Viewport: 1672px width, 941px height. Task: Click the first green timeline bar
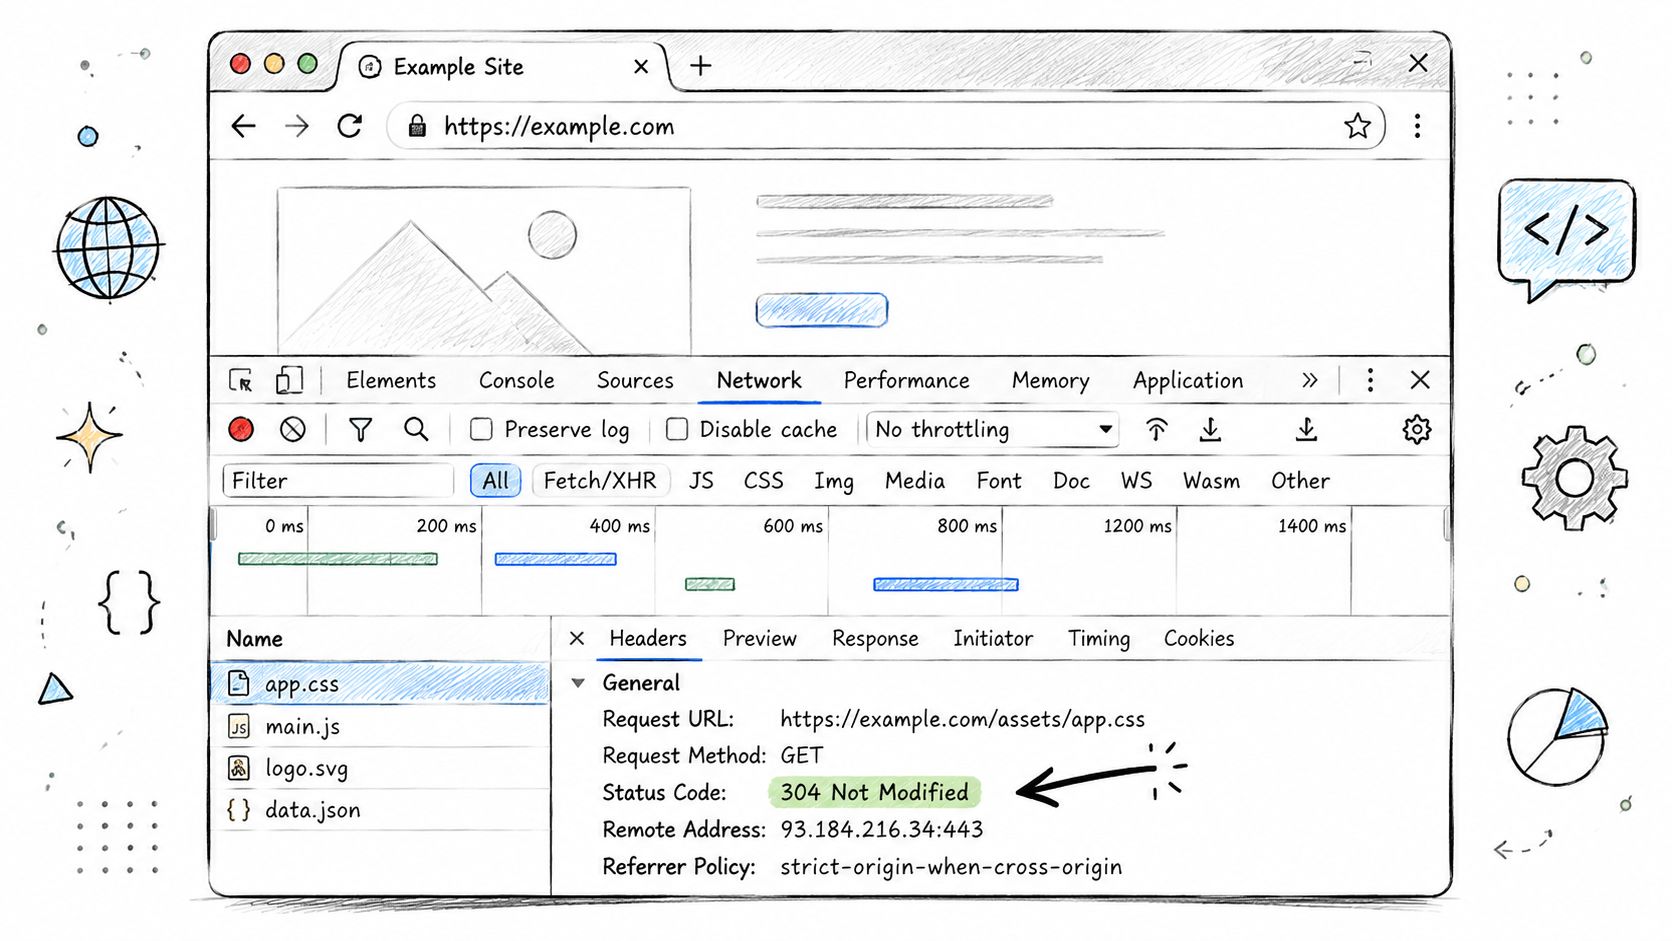click(x=338, y=559)
